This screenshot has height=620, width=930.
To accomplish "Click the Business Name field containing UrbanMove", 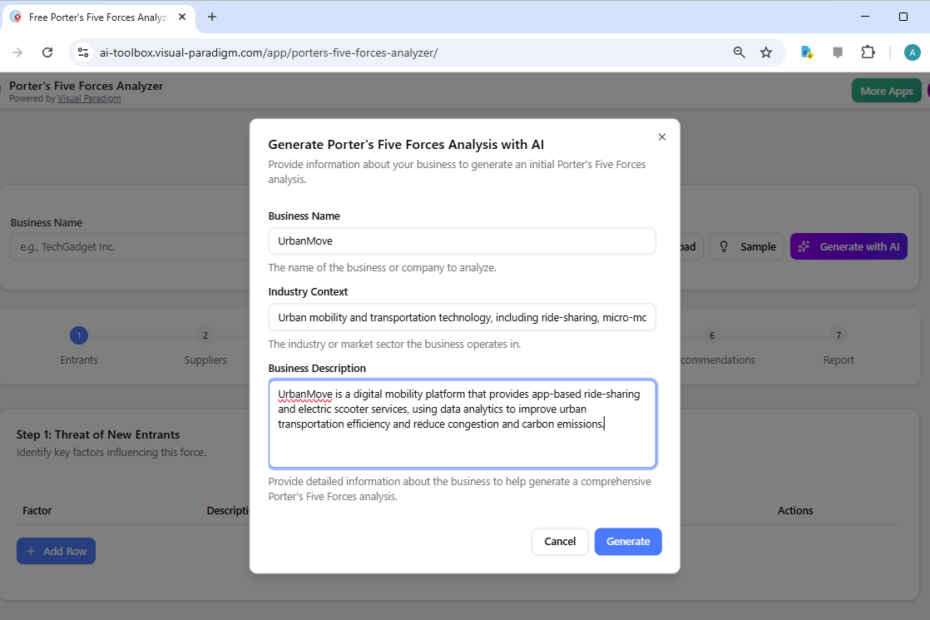I will point(461,241).
